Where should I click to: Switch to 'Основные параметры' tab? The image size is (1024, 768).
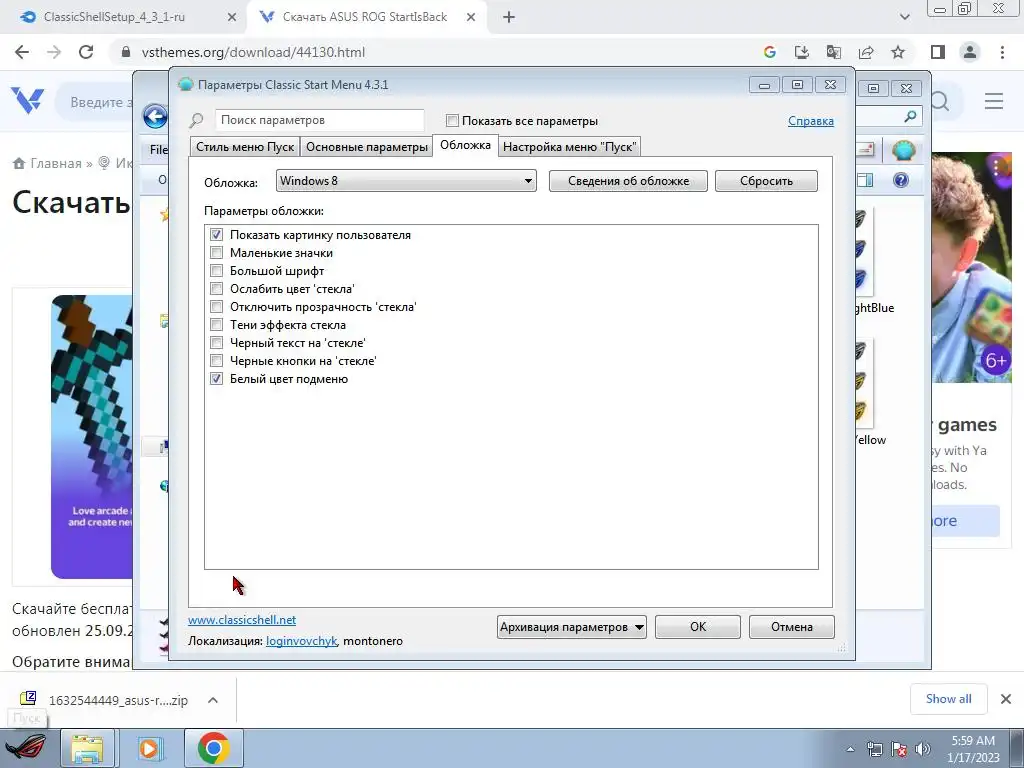coord(367,147)
